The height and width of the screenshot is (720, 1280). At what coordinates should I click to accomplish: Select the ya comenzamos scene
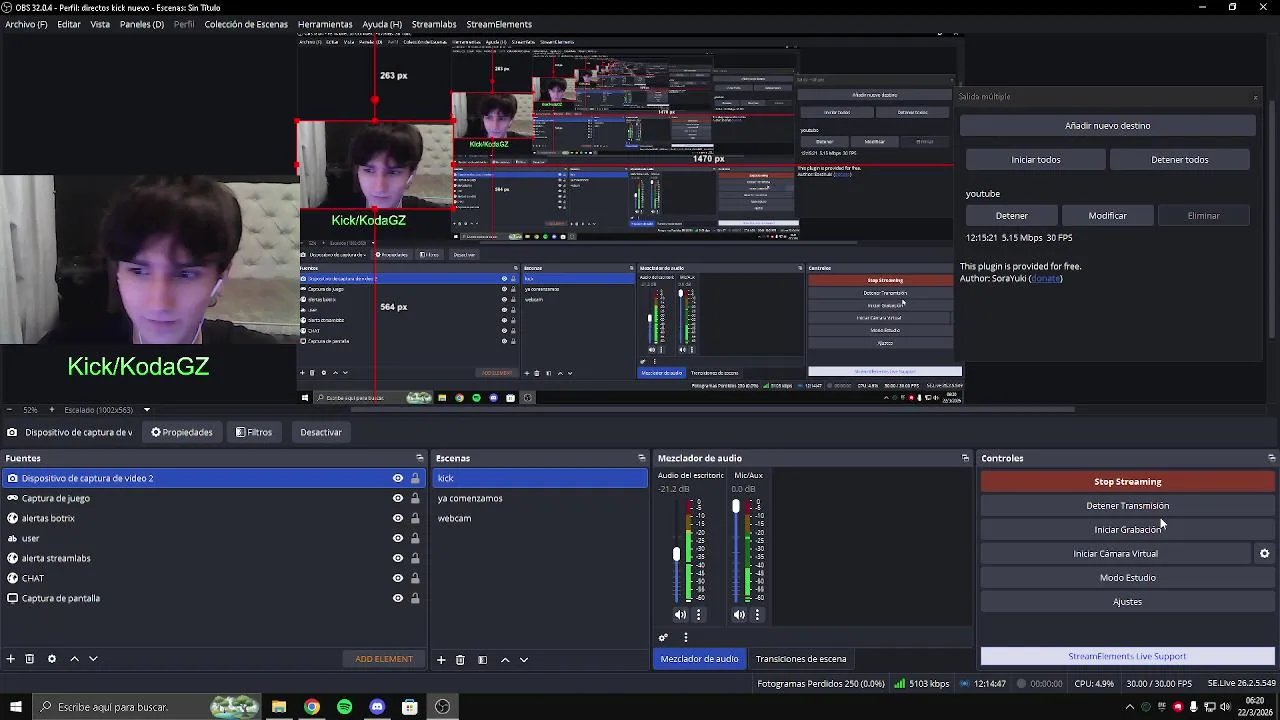pos(540,498)
